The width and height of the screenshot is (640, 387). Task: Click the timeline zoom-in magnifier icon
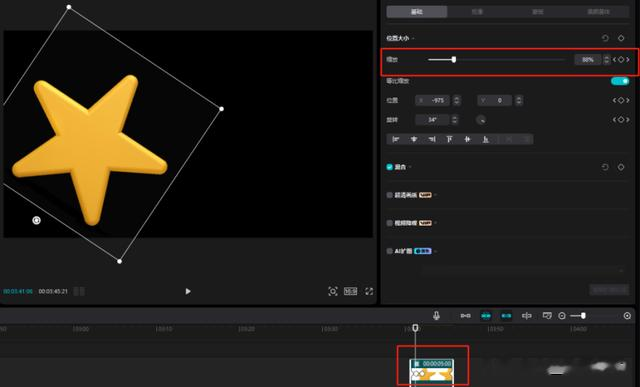pyautogui.click(x=627, y=316)
